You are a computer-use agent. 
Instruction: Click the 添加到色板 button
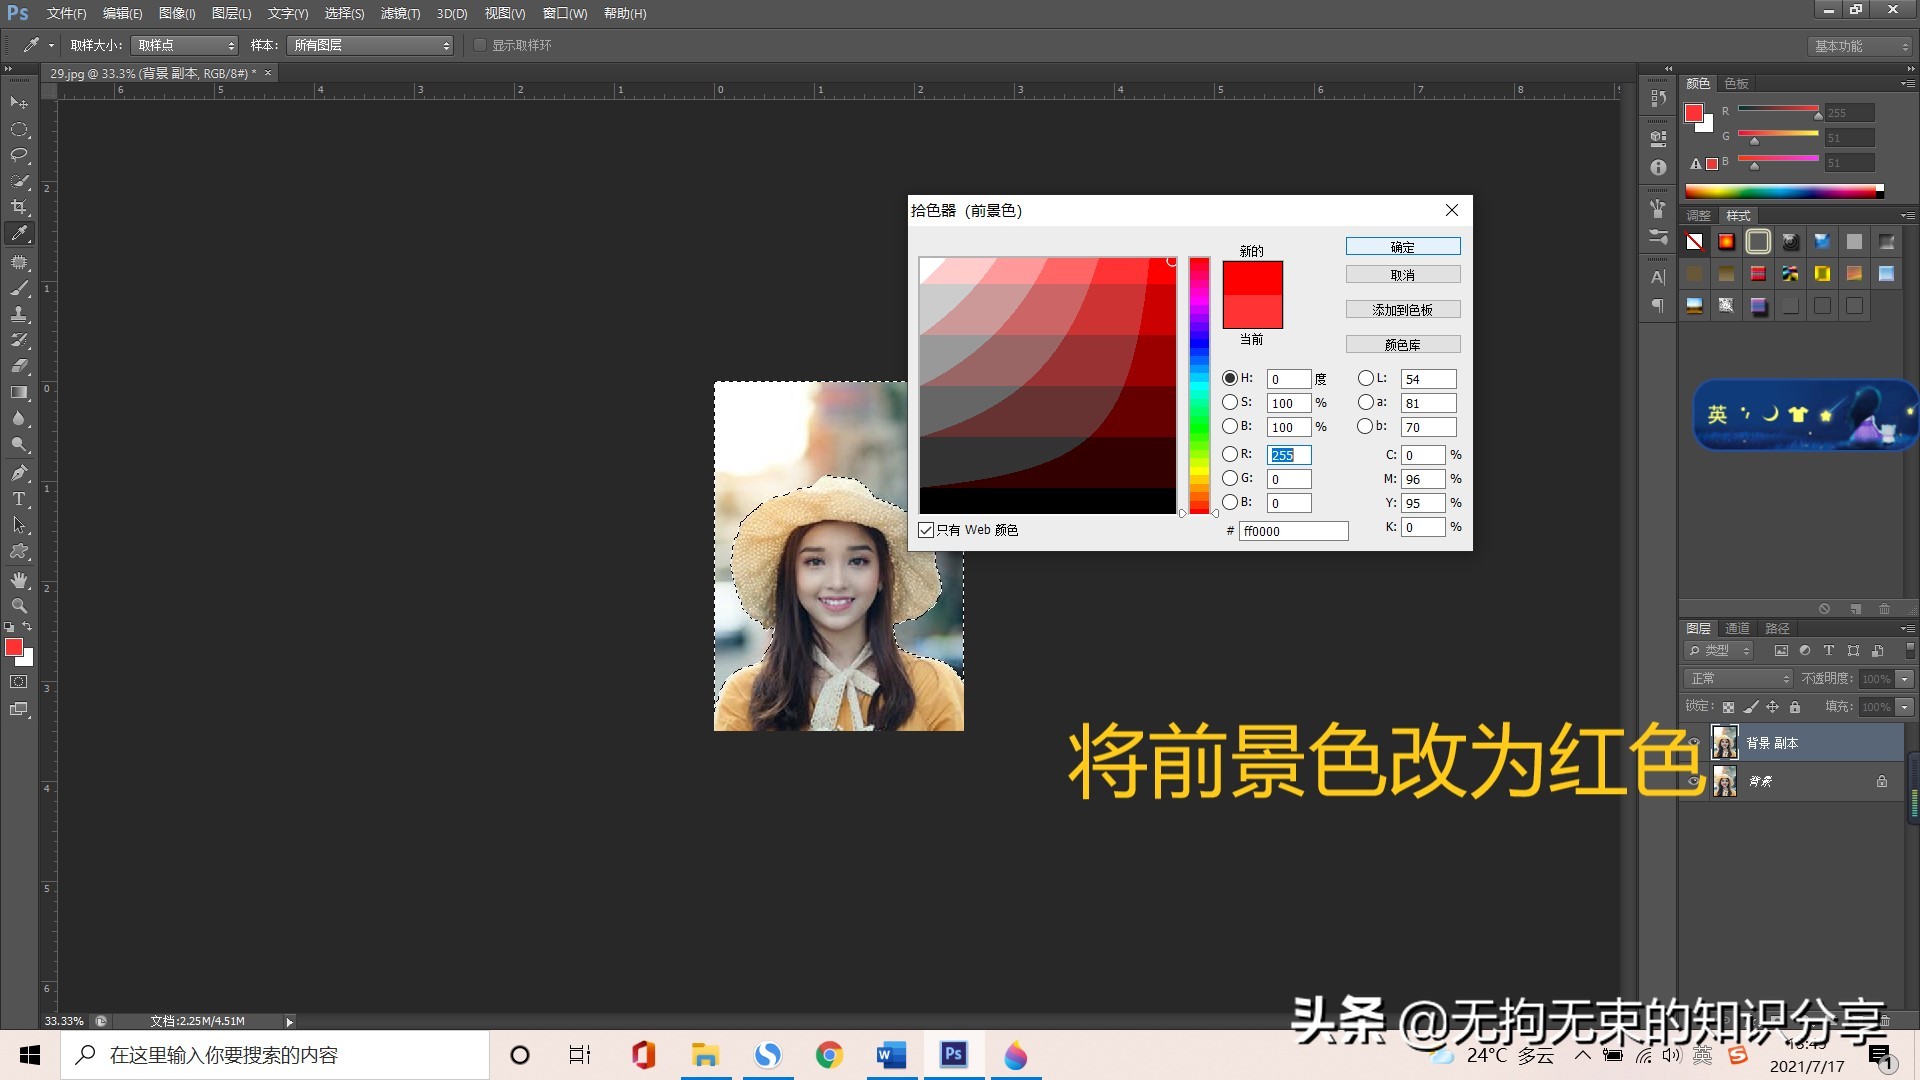[1402, 309]
